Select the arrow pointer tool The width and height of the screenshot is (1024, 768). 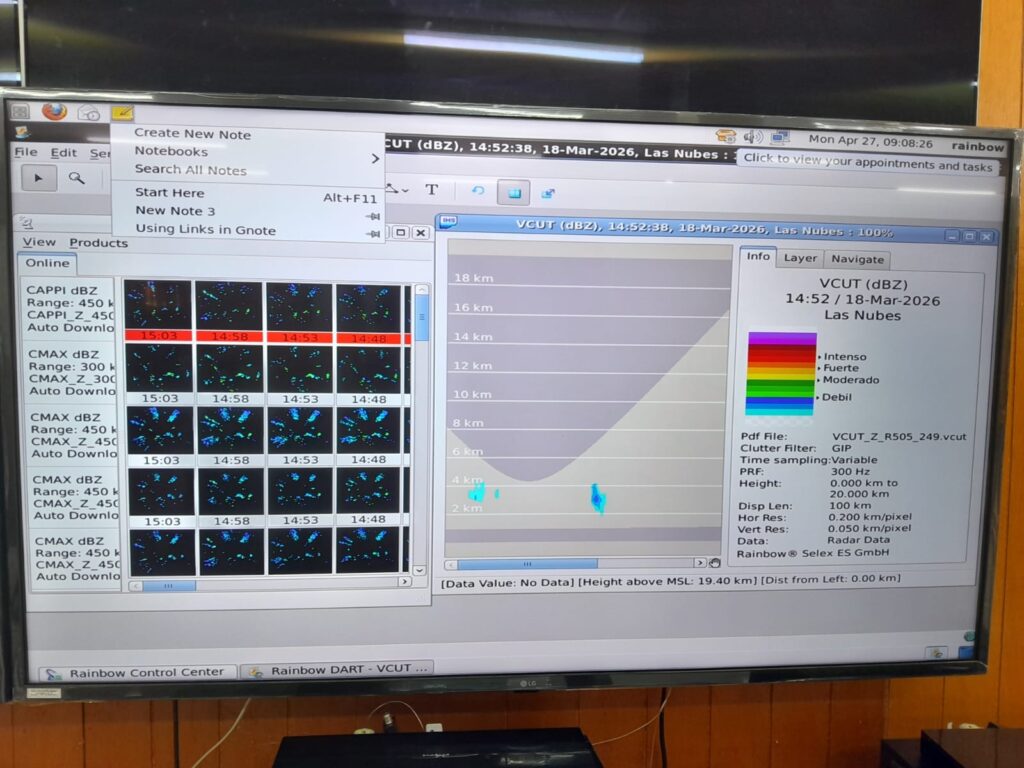[x=39, y=179]
